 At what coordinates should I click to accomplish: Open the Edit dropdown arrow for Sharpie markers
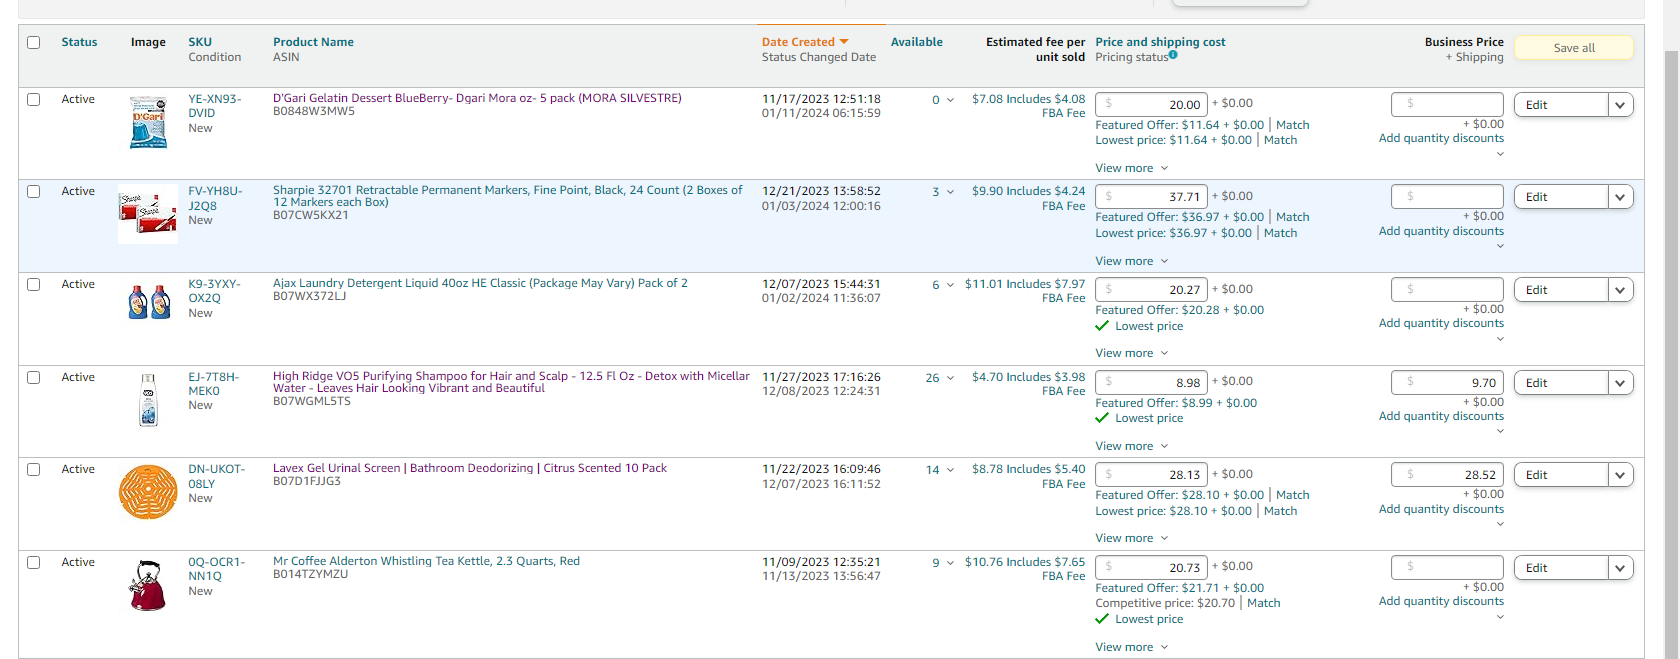click(1620, 197)
